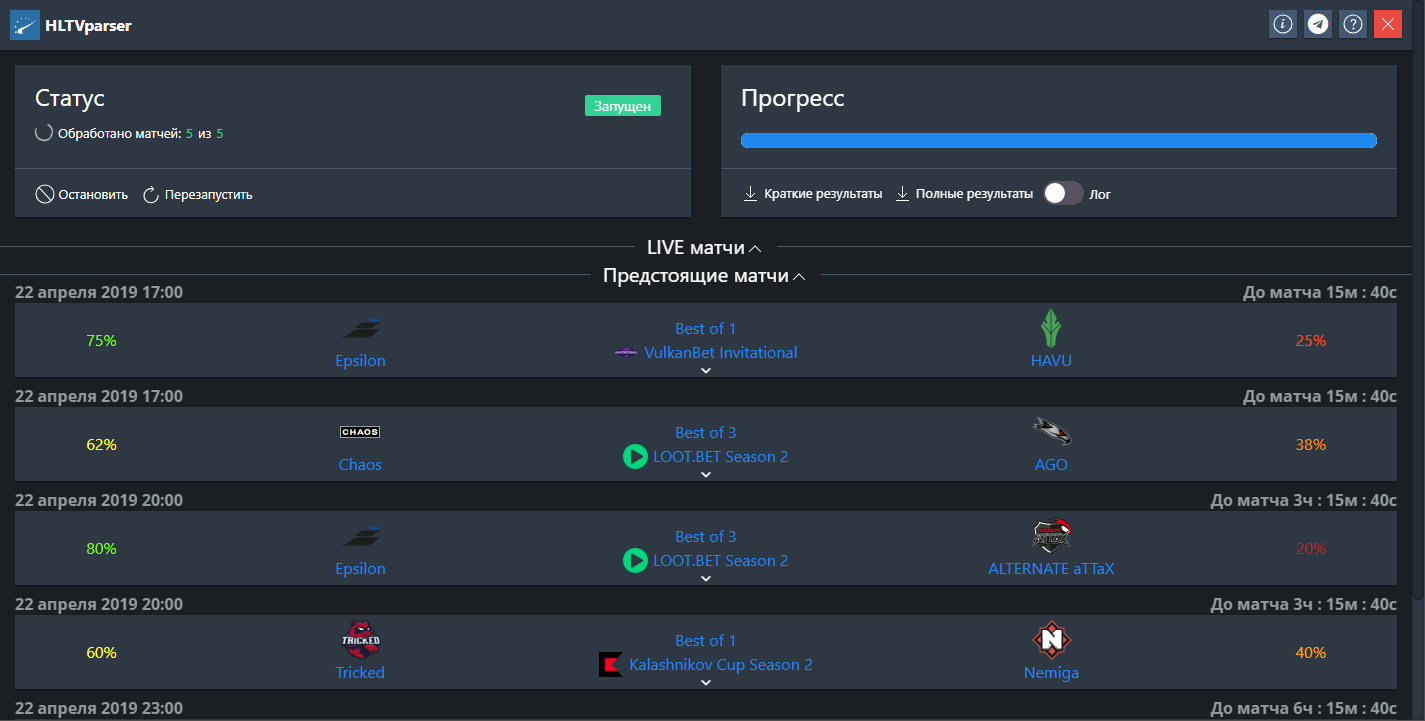Image resolution: width=1425 pixels, height=721 pixels.
Task: Open Epsilon team link in ALTERNATE aTTaX match
Action: (360, 569)
